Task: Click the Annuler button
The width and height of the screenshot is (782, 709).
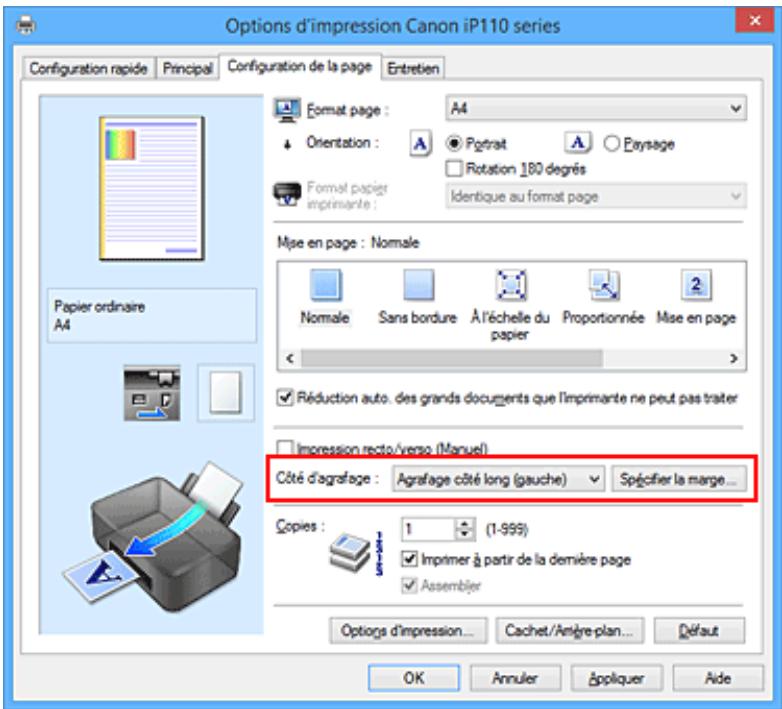Action: (515, 678)
